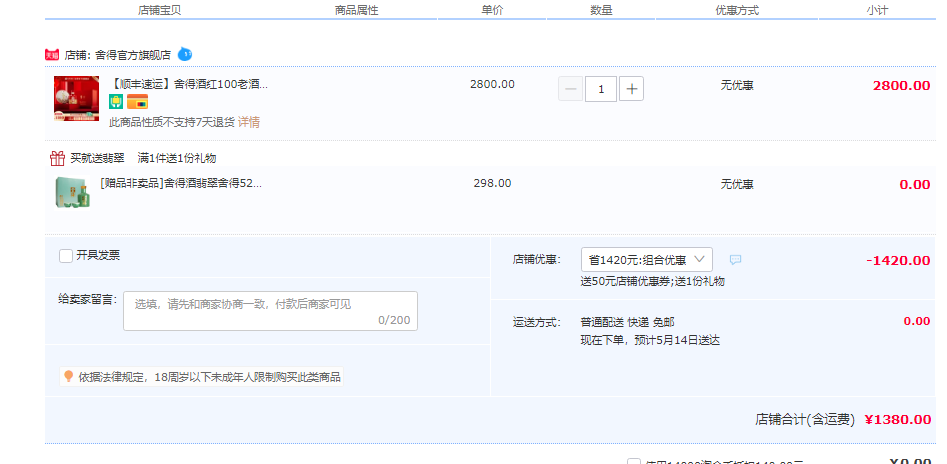
Task: Click the 买就送翡翠 promotion label
Action: coord(97,158)
